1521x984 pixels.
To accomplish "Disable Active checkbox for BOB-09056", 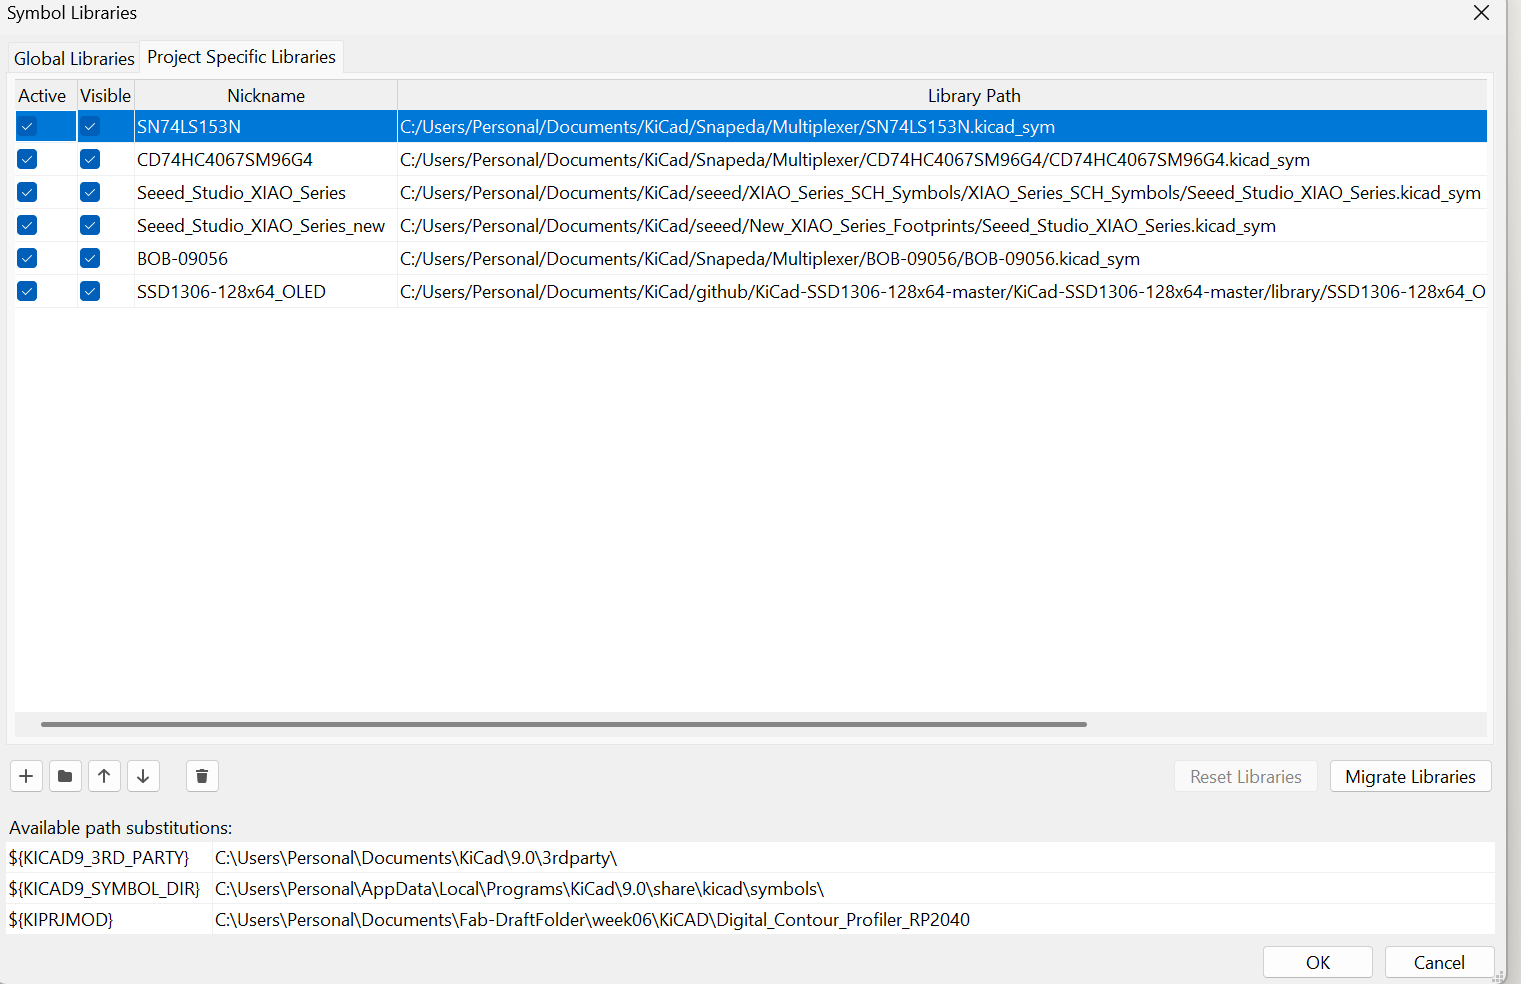I will pyautogui.click(x=26, y=258).
